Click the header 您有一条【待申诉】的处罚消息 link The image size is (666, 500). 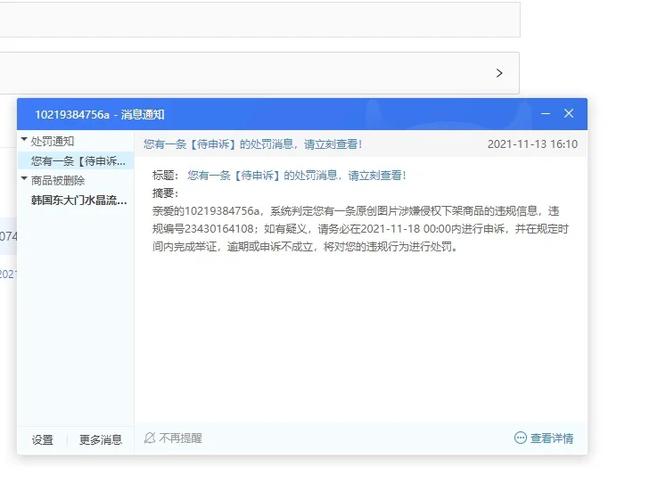253,144
